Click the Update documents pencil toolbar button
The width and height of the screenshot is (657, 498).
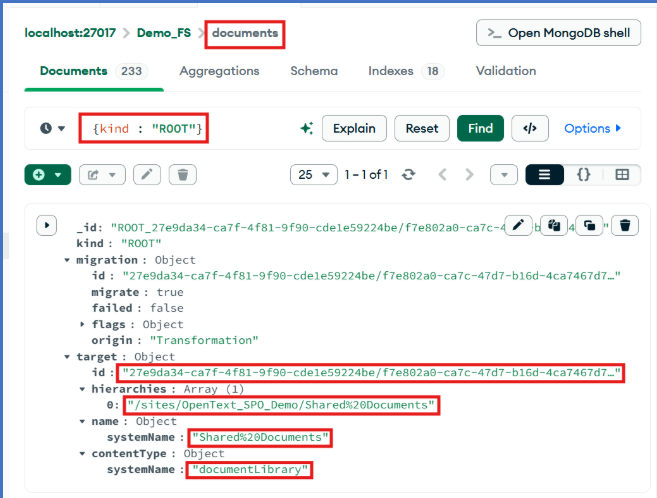click(147, 175)
